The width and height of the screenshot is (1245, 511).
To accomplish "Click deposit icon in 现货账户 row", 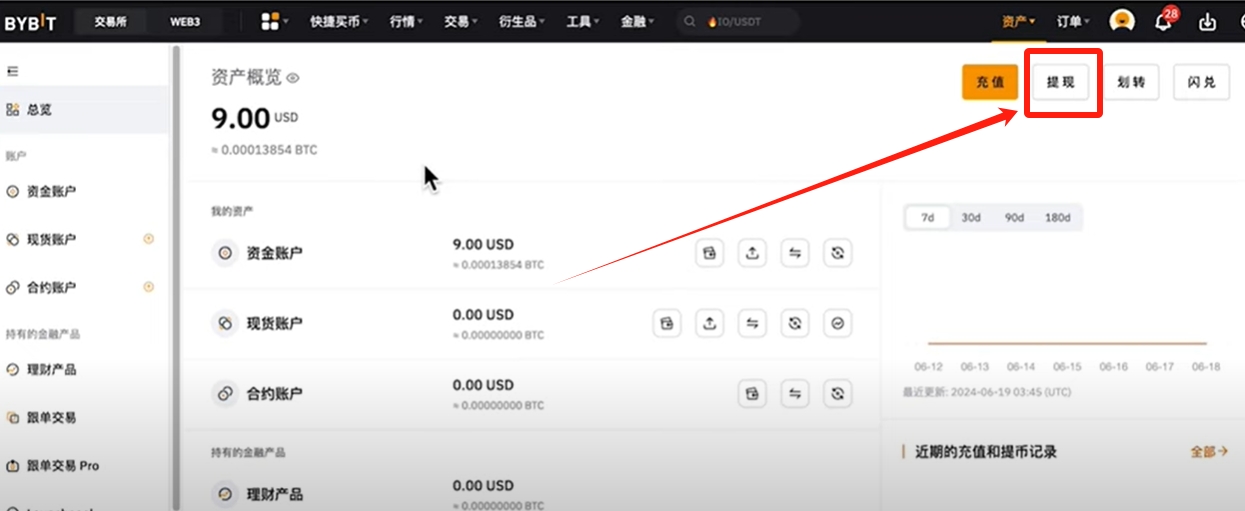I will 667,323.
